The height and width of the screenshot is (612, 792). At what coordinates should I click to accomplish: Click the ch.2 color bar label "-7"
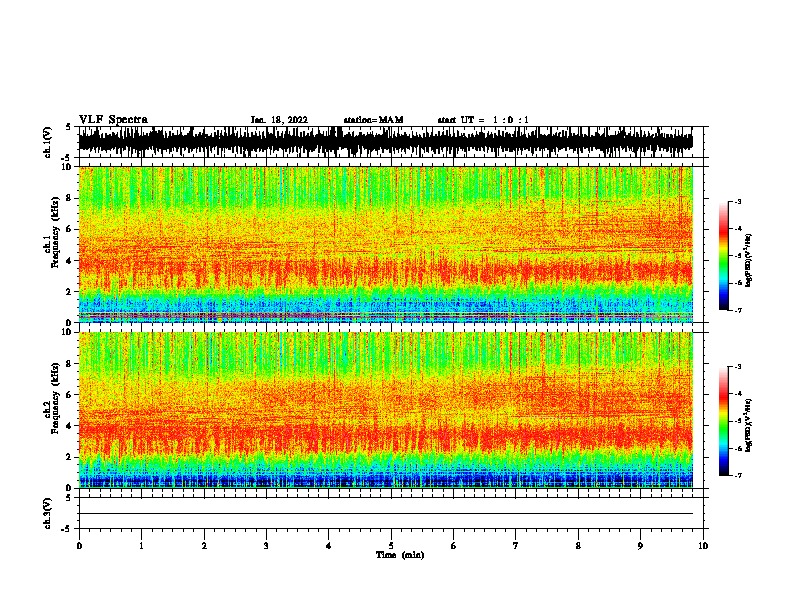(737, 475)
